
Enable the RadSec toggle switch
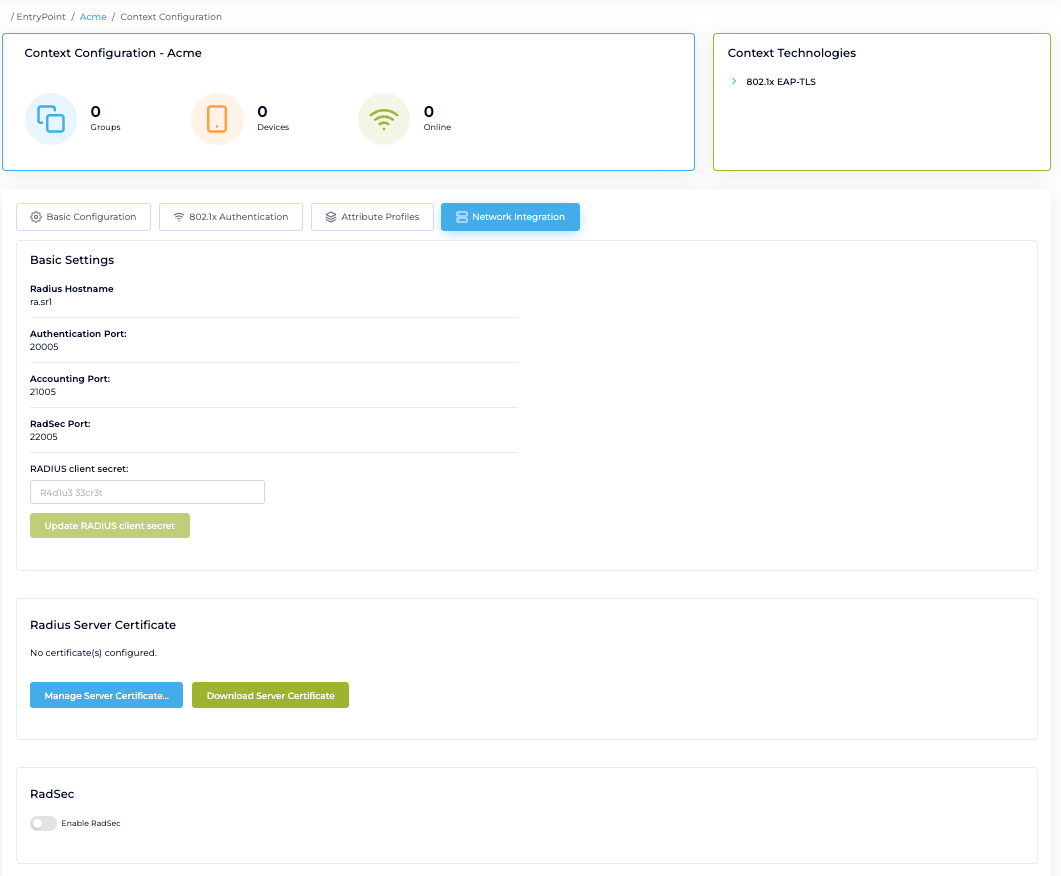[43, 823]
